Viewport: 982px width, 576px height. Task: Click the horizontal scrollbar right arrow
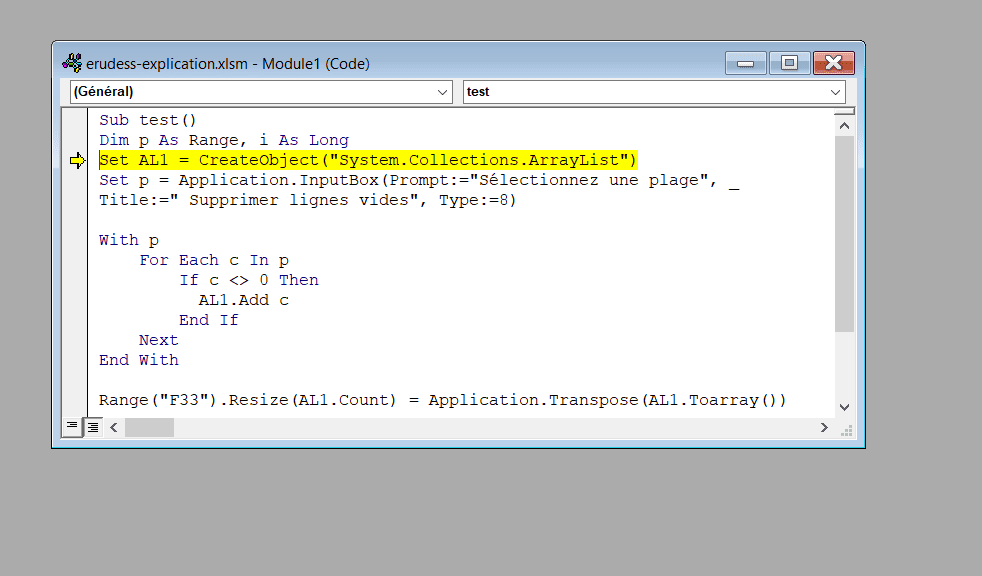pyautogui.click(x=824, y=428)
